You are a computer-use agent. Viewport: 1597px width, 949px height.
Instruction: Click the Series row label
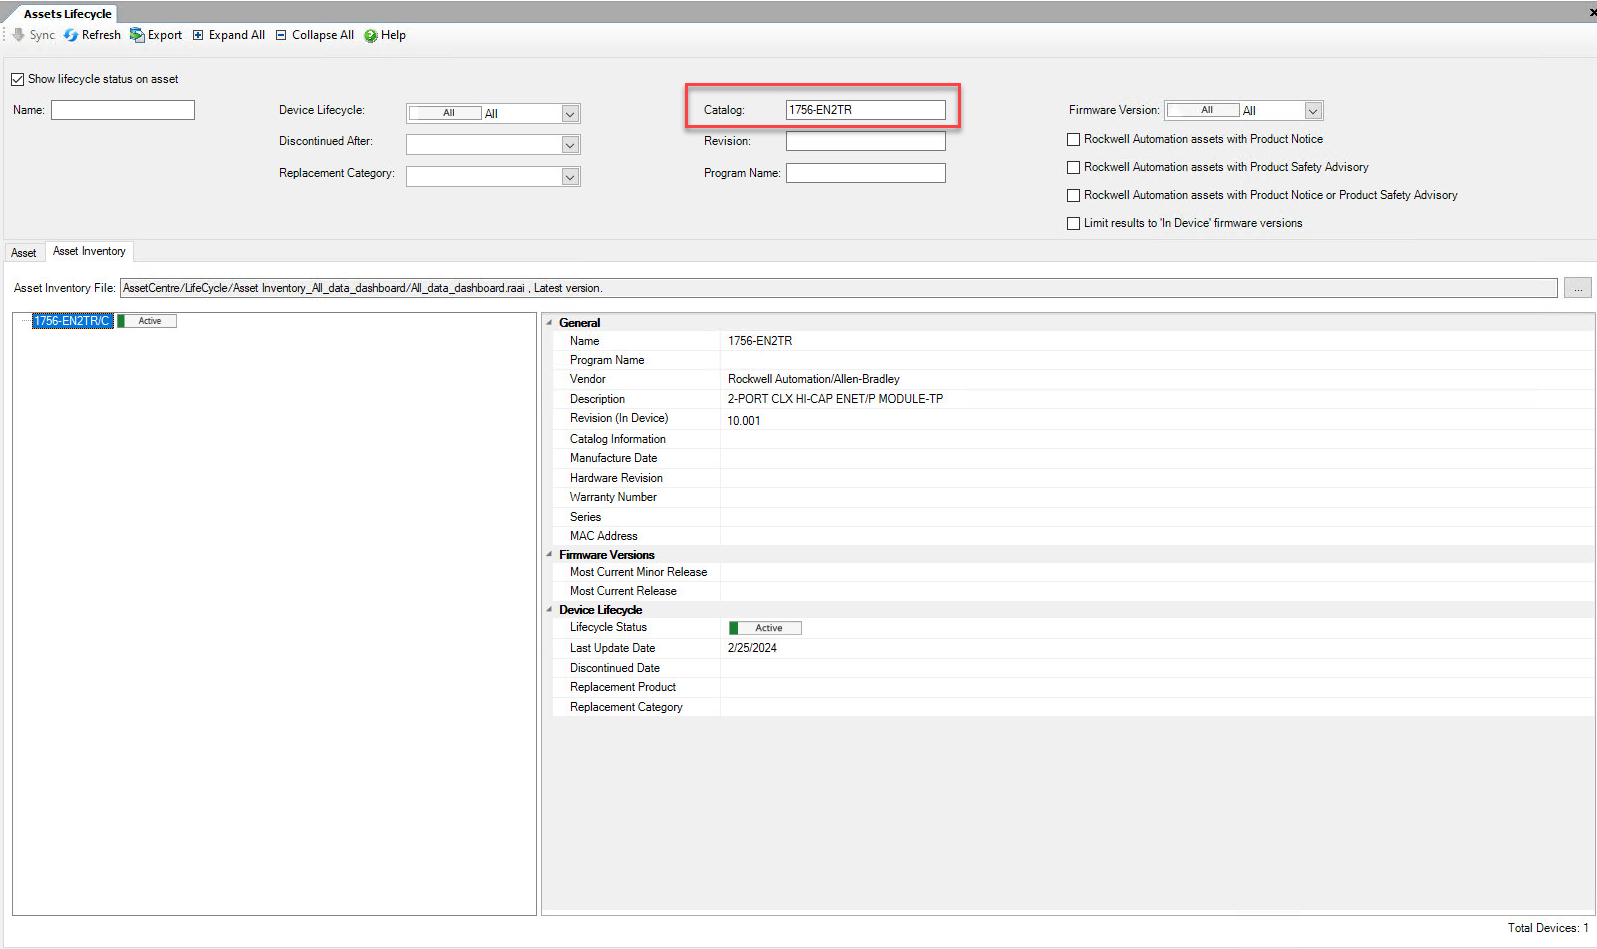[x=586, y=517]
